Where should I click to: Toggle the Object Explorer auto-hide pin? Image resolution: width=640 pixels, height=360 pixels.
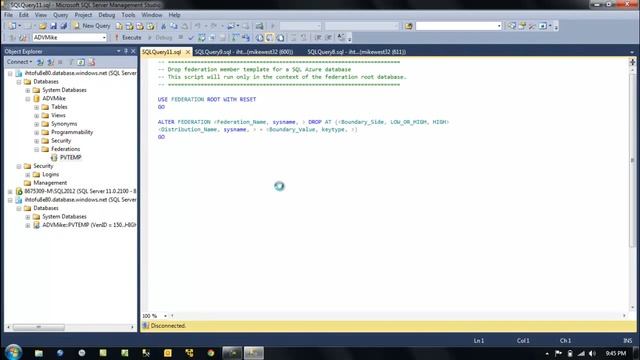(126, 51)
